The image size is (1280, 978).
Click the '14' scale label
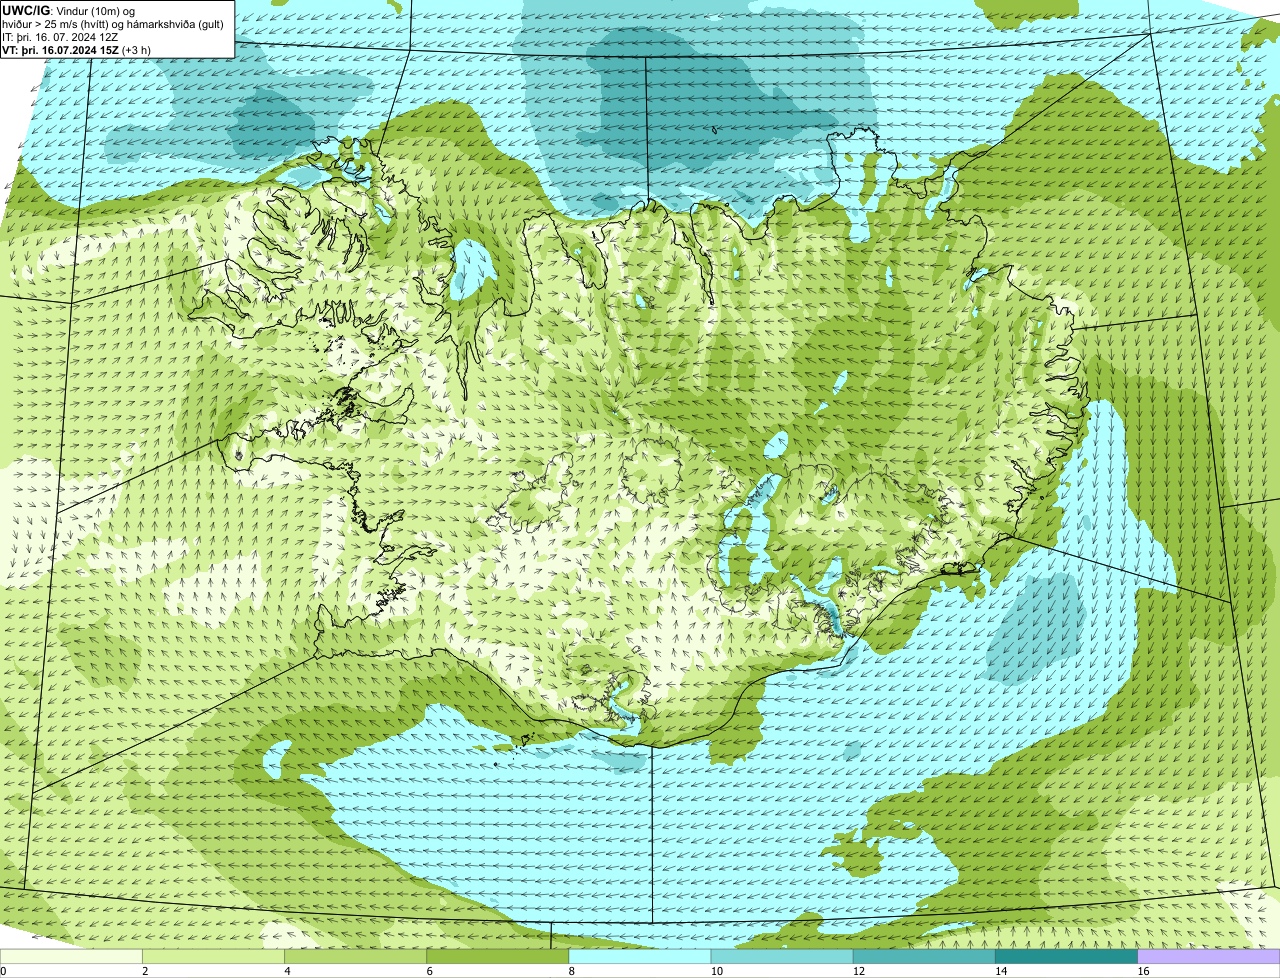1000,971
